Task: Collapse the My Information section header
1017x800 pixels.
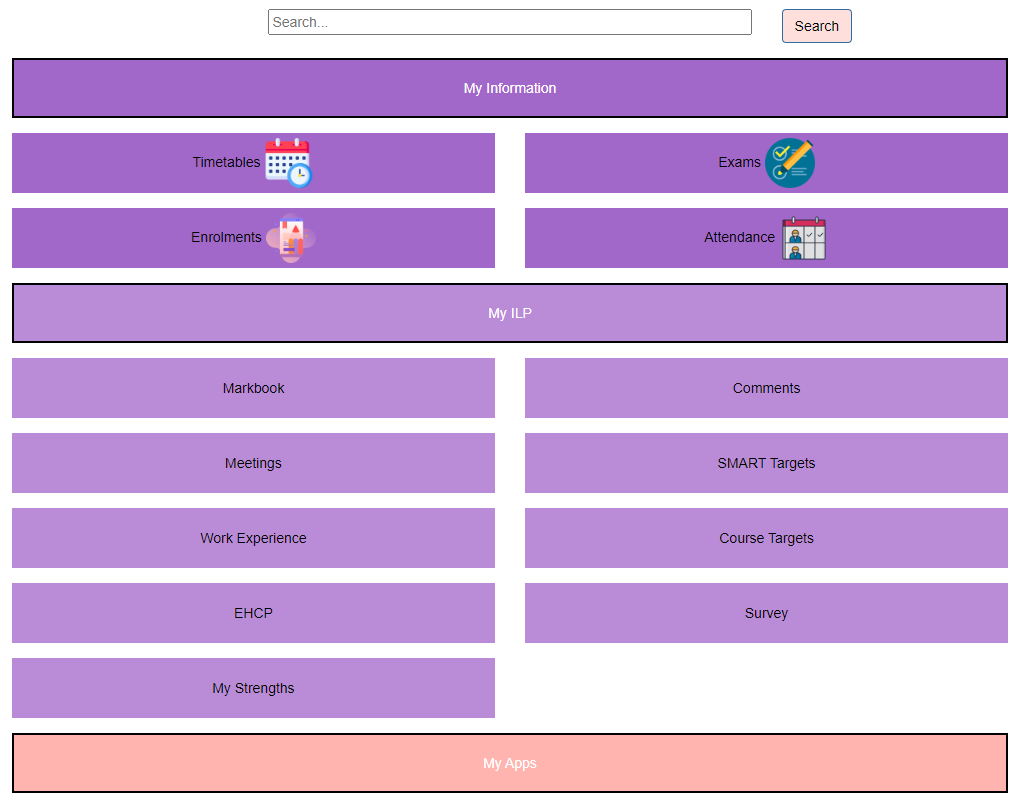Action: click(x=510, y=88)
